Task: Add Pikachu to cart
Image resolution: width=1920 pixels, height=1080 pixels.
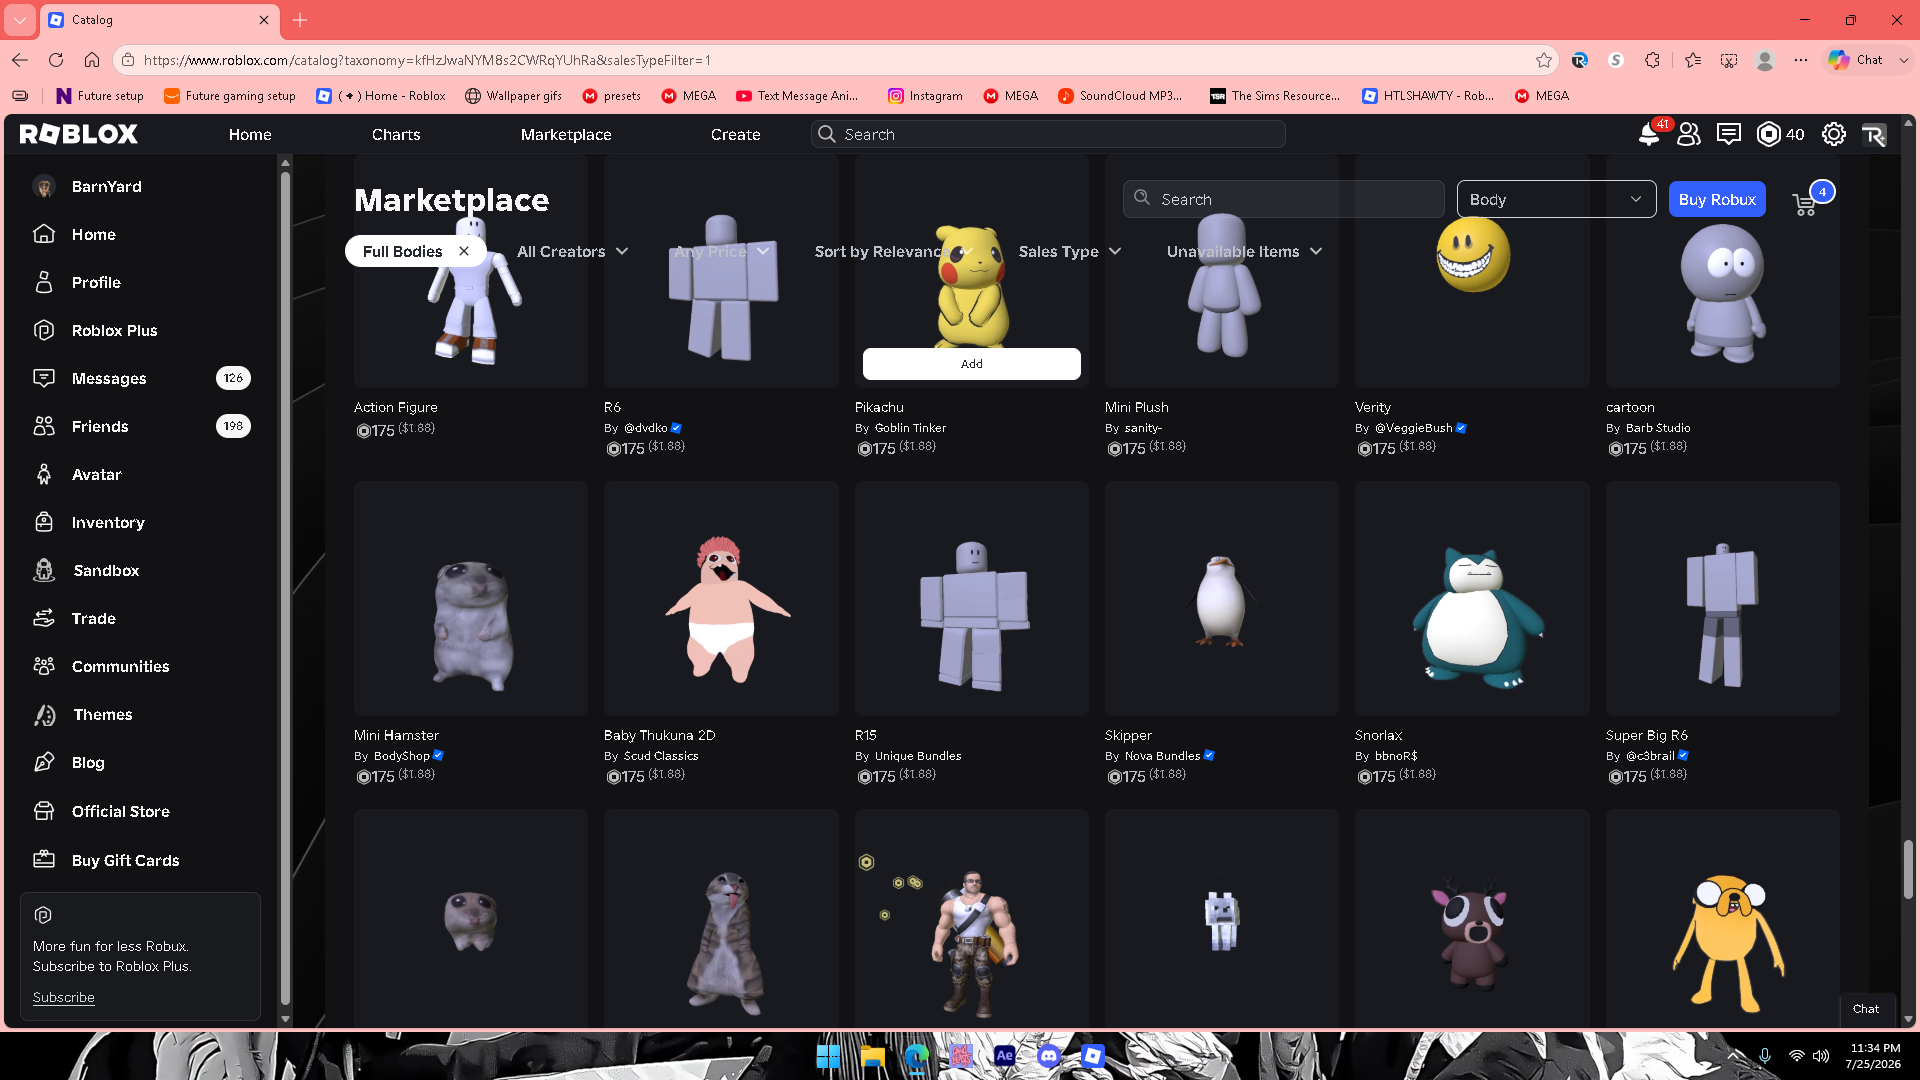Action: pos(971,364)
